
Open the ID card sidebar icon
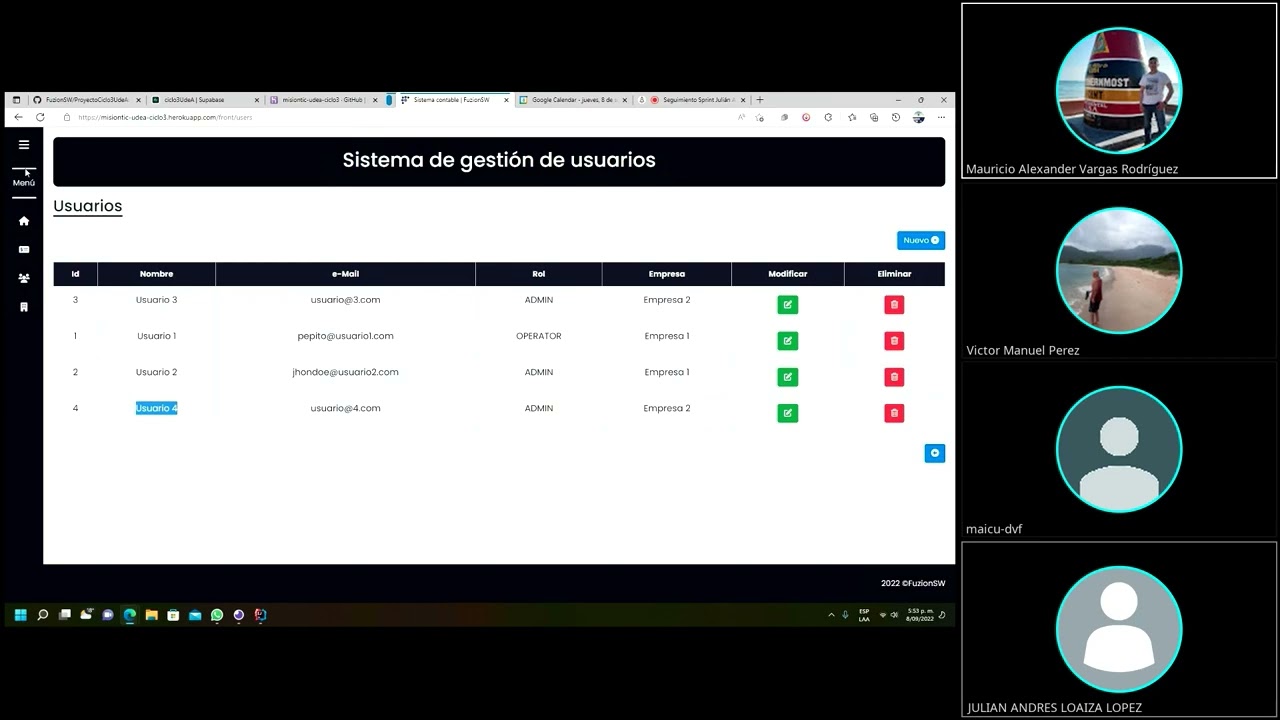click(x=24, y=249)
